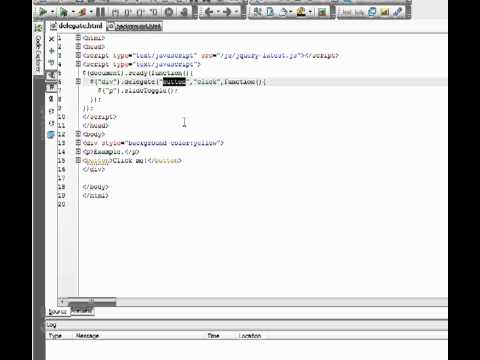This screenshot has height=360, width=480.
Task: Click the highlighted "button" selection on line 6
Action: [174, 82]
